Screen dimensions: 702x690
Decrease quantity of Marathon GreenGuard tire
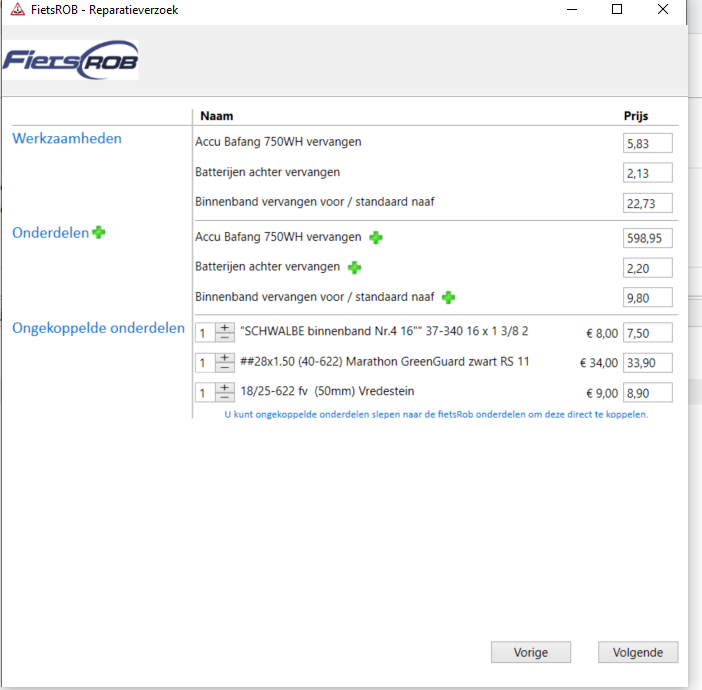(x=225, y=367)
